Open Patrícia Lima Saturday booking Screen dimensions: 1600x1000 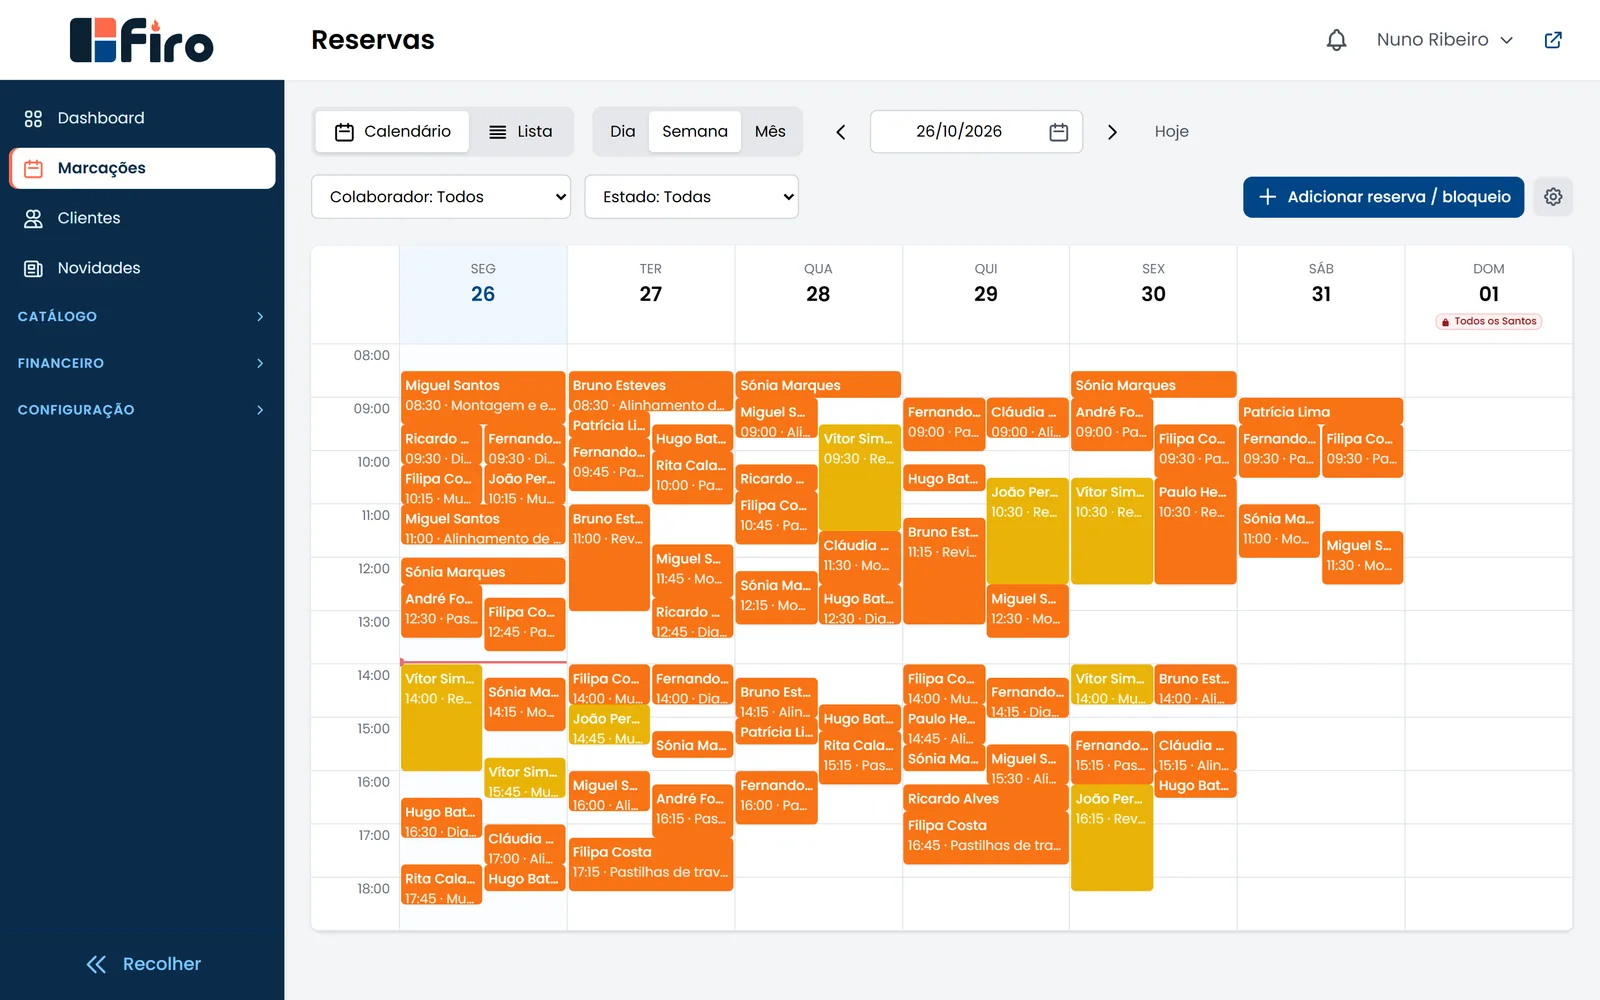tap(1321, 412)
